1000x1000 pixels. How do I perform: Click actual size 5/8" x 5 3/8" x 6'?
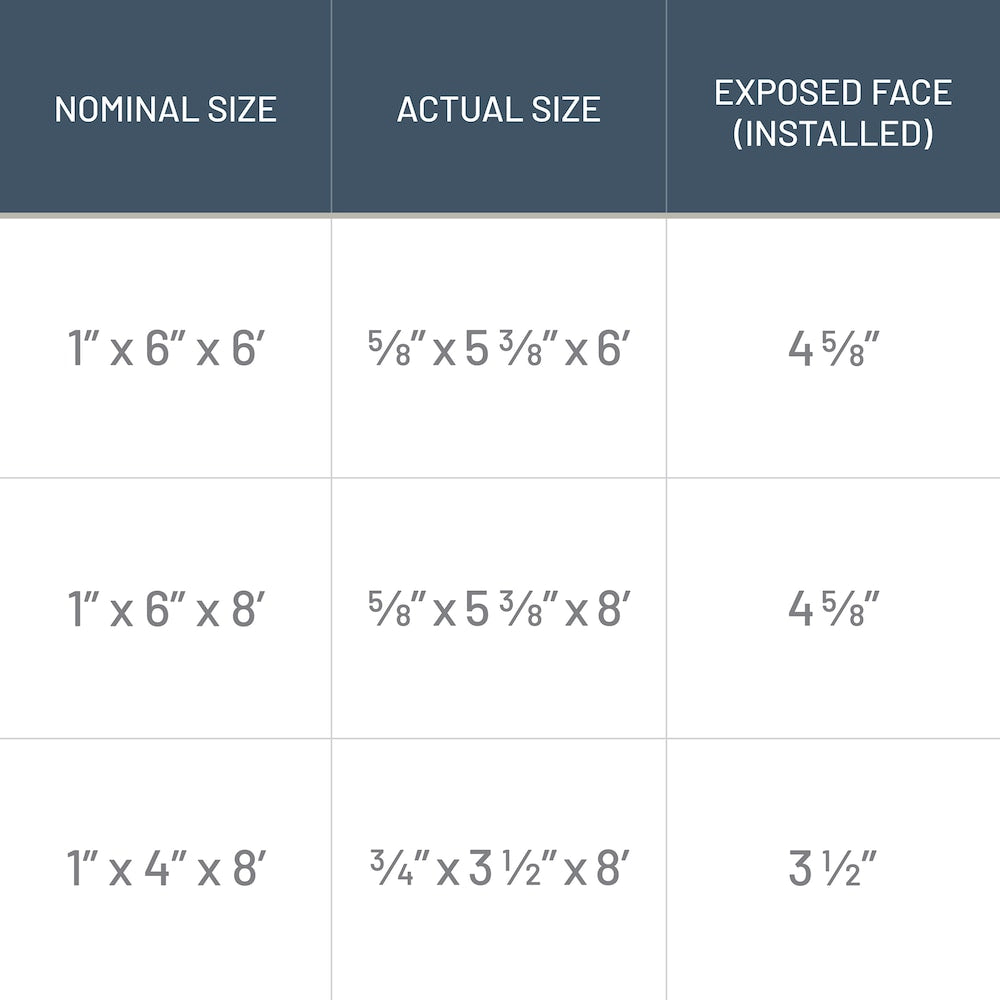pyautogui.click(x=498, y=349)
